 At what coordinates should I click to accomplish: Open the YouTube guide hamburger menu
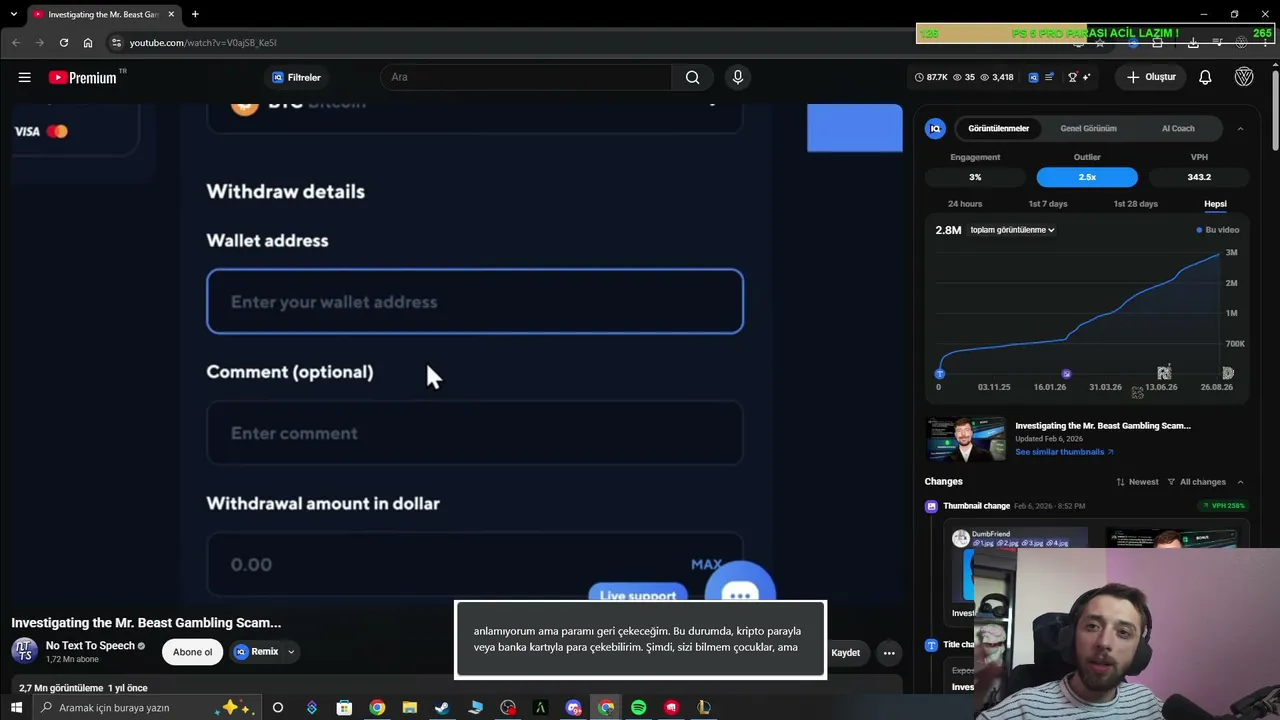tap(24, 77)
